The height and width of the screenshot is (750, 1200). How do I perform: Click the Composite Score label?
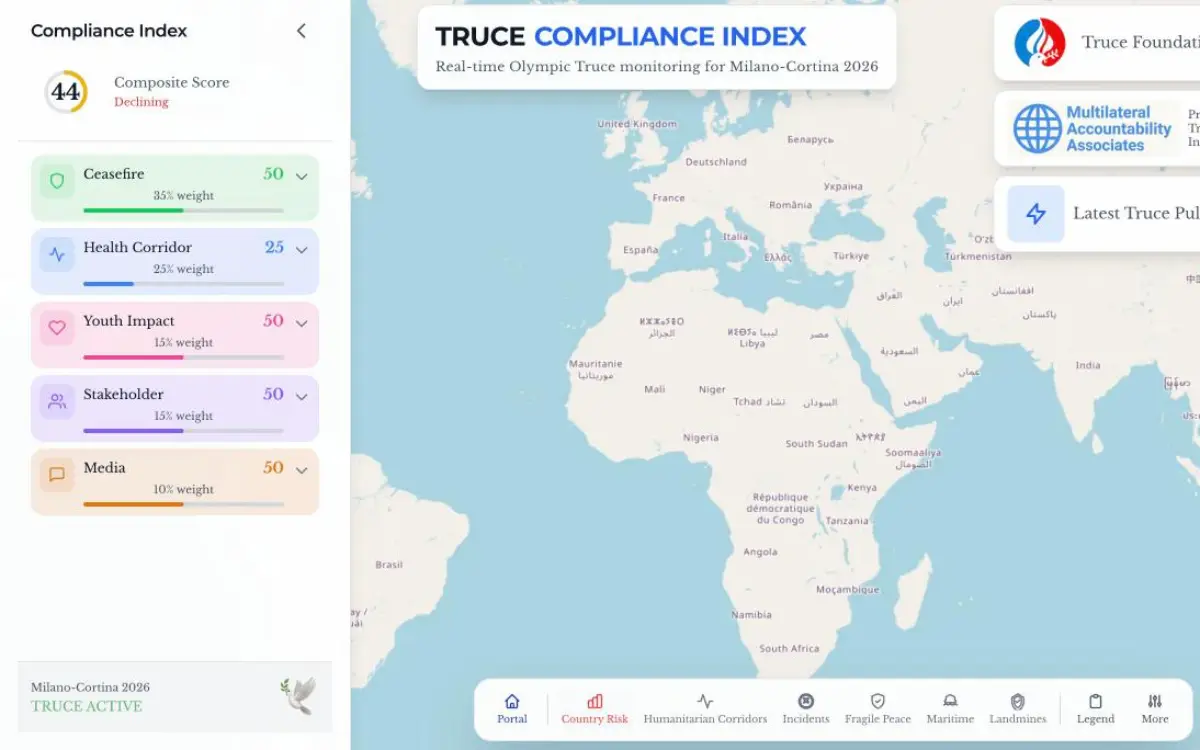point(172,82)
